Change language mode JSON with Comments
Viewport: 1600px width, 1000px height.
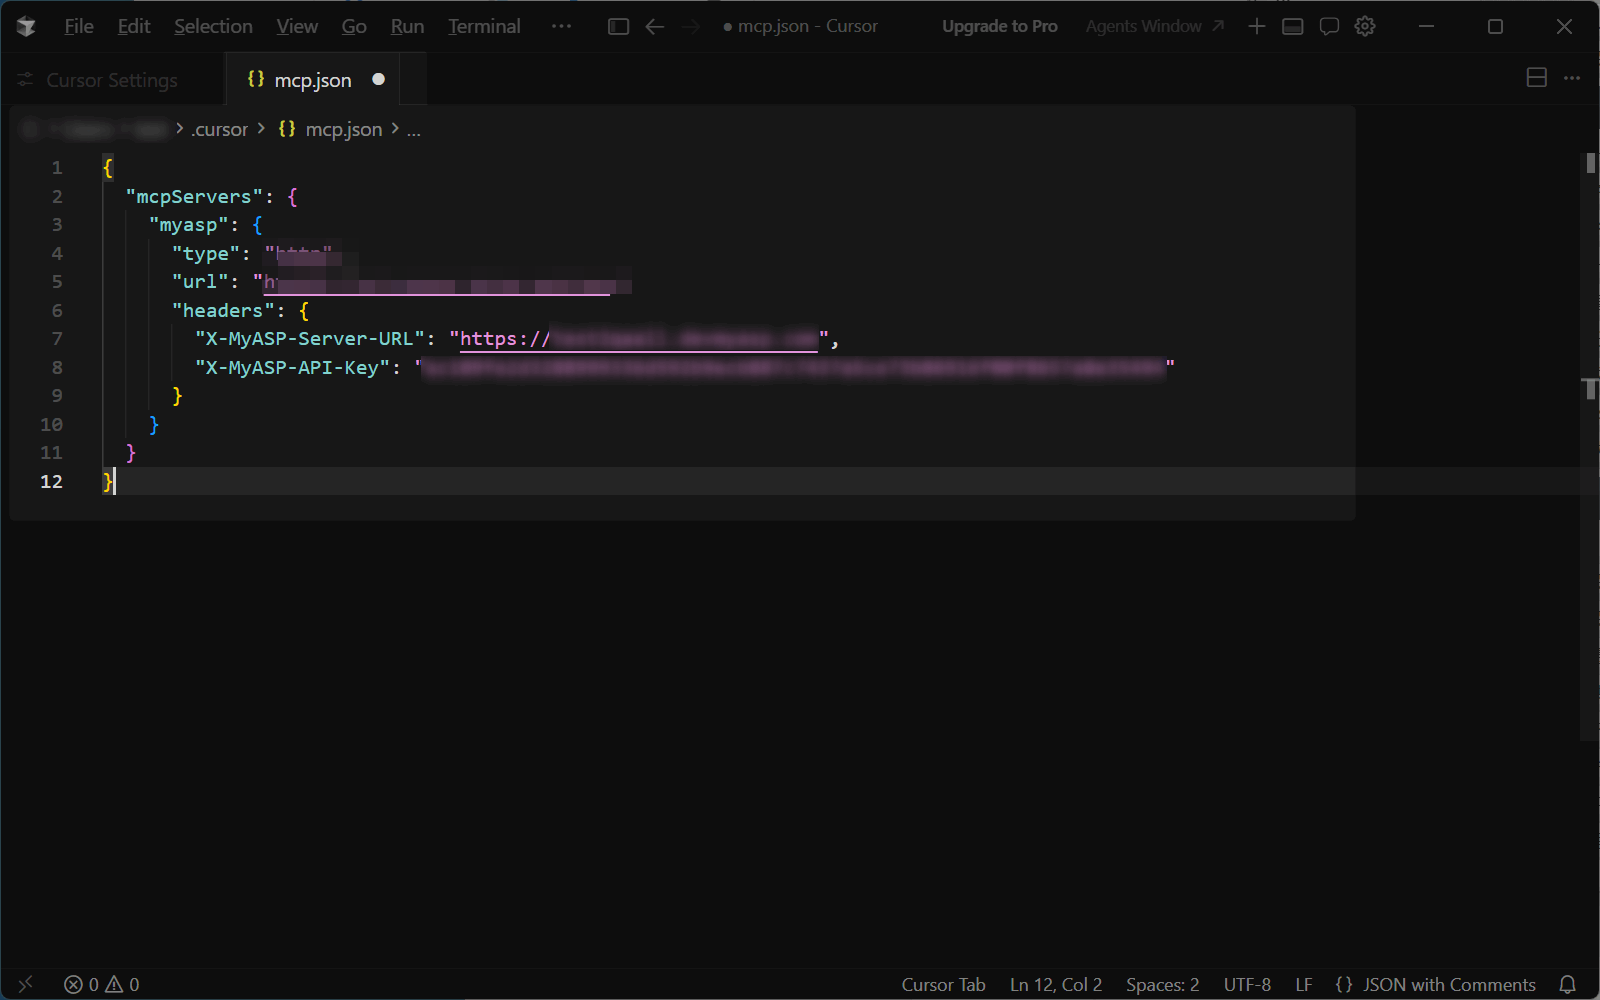coord(1435,984)
